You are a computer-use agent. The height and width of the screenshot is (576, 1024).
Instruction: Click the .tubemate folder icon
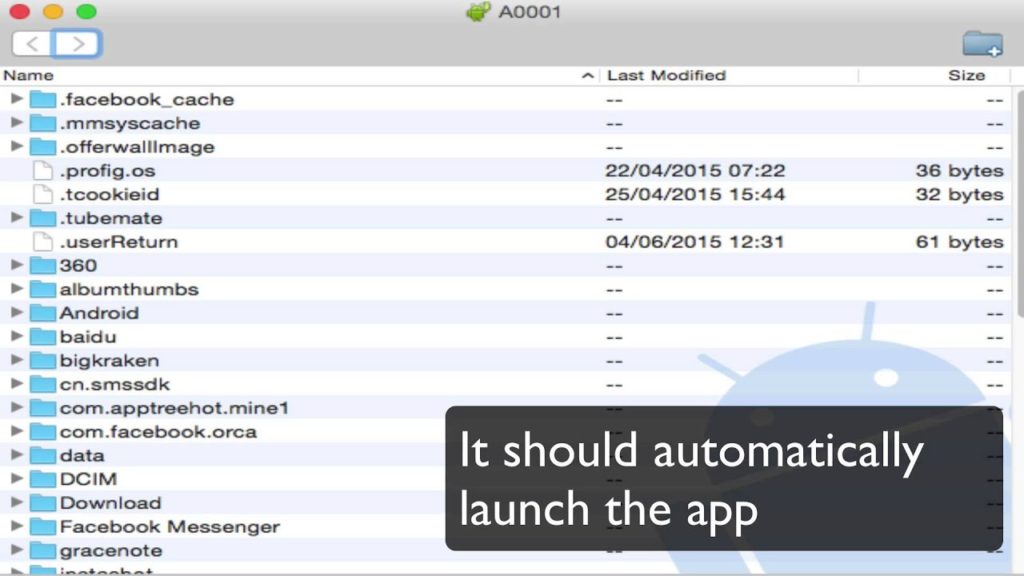coord(42,217)
